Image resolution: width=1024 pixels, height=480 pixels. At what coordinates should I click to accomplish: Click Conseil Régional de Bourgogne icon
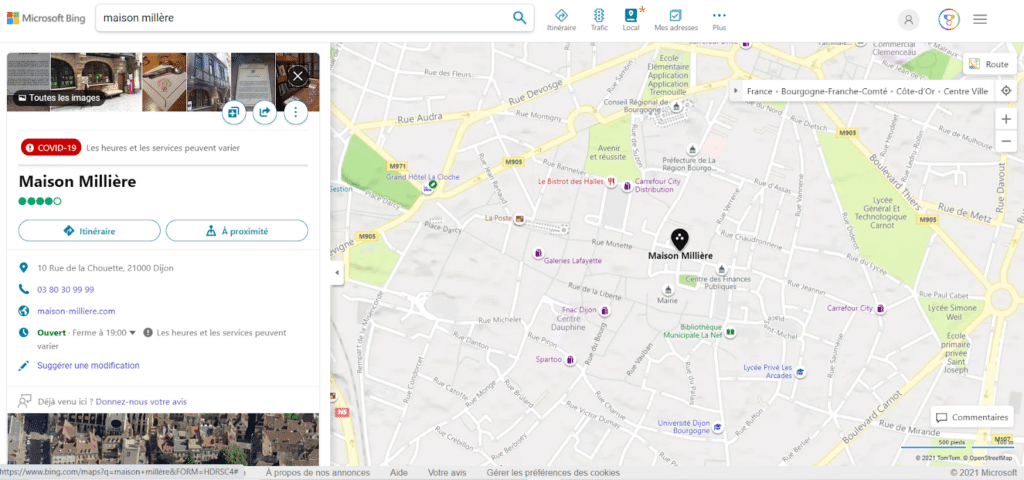677,106
